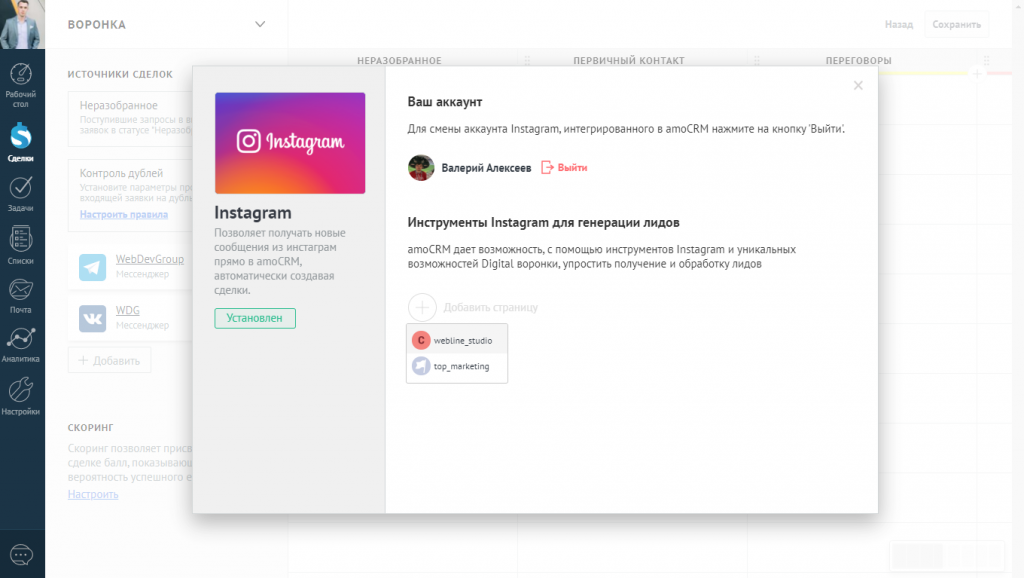This screenshot has height=578, width=1024.
Task: Open the Настройки settings section
Action: click(21, 396)
